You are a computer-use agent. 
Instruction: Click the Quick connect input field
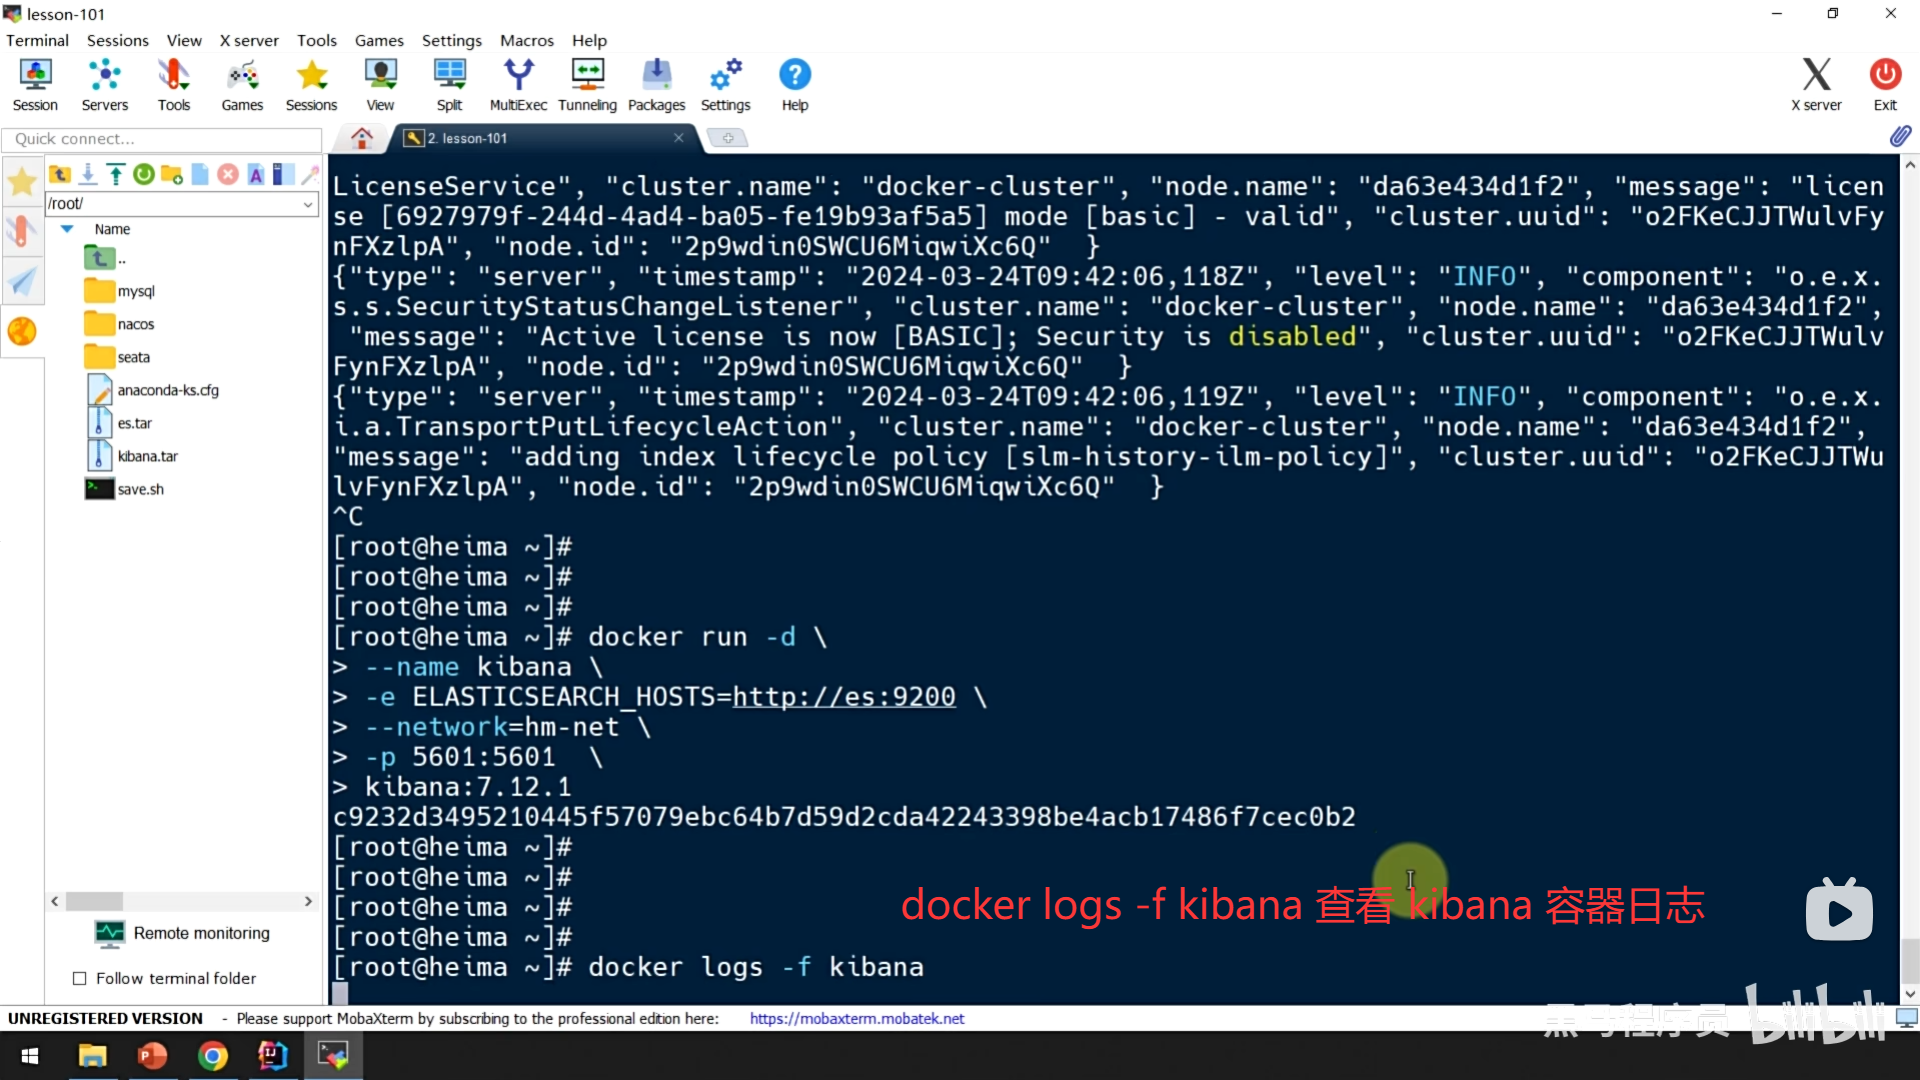point(160,139)
